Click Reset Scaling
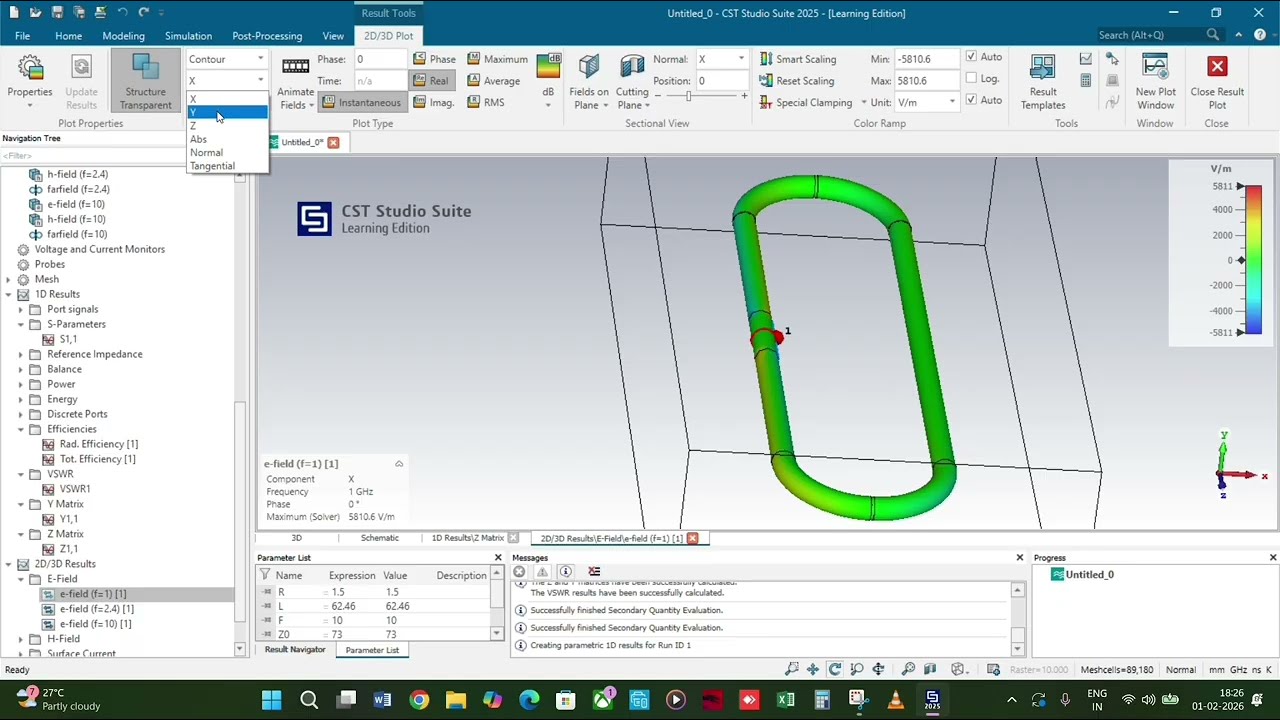Screen dimensions: 1280x720 797,81
